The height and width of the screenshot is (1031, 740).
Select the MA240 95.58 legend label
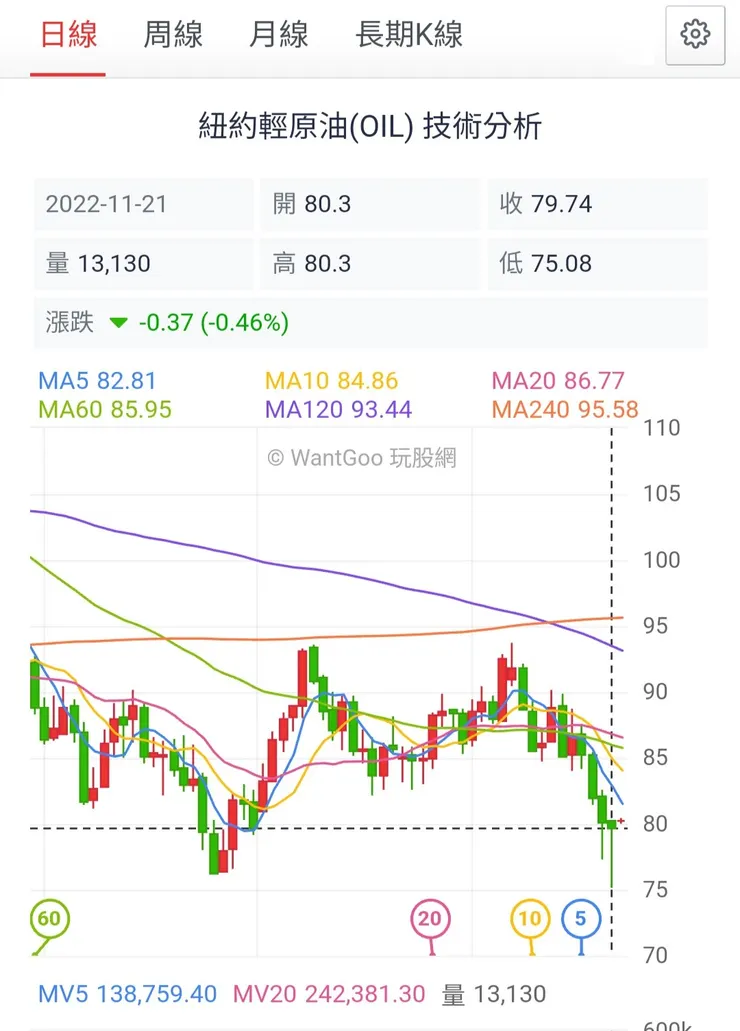pos(565,409)
